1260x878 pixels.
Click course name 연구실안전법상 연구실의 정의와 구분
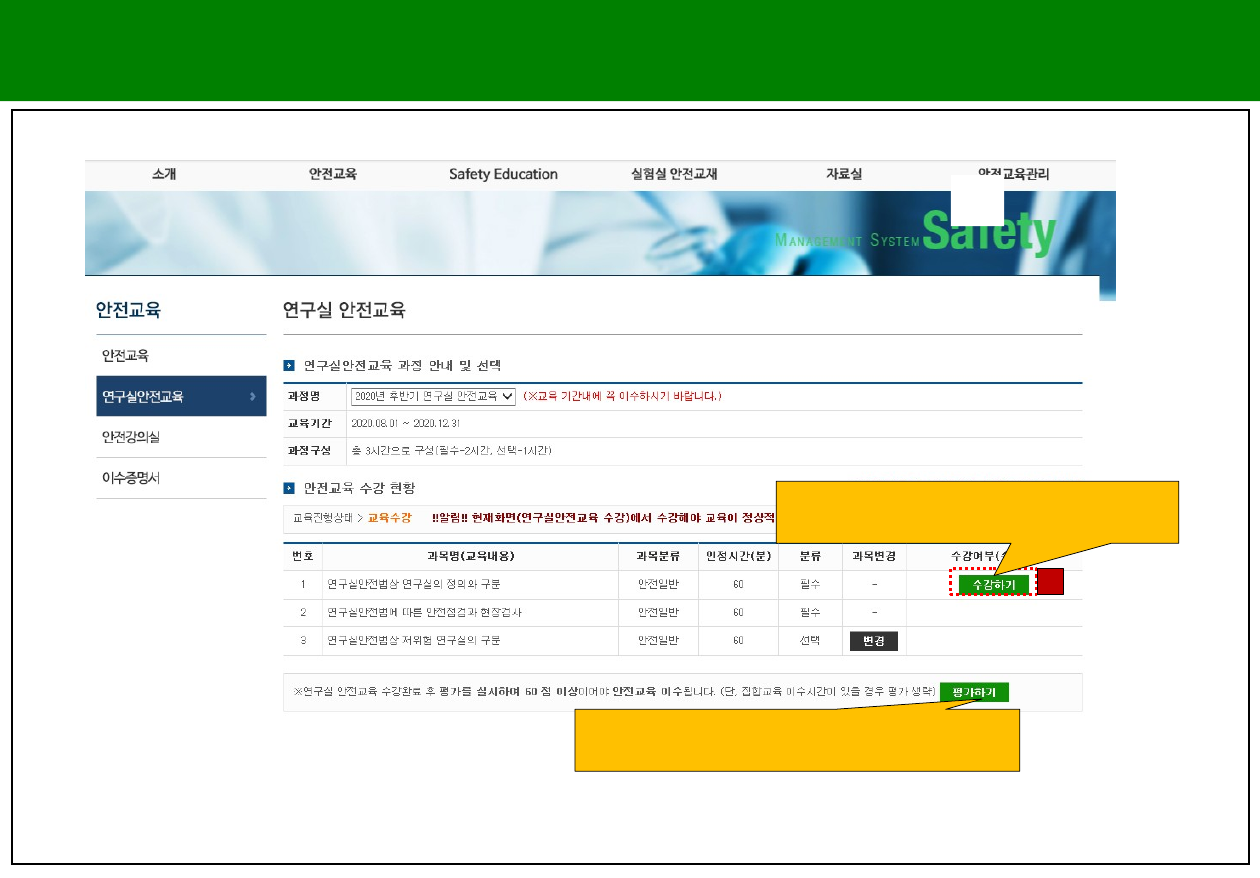pos(413,584)
